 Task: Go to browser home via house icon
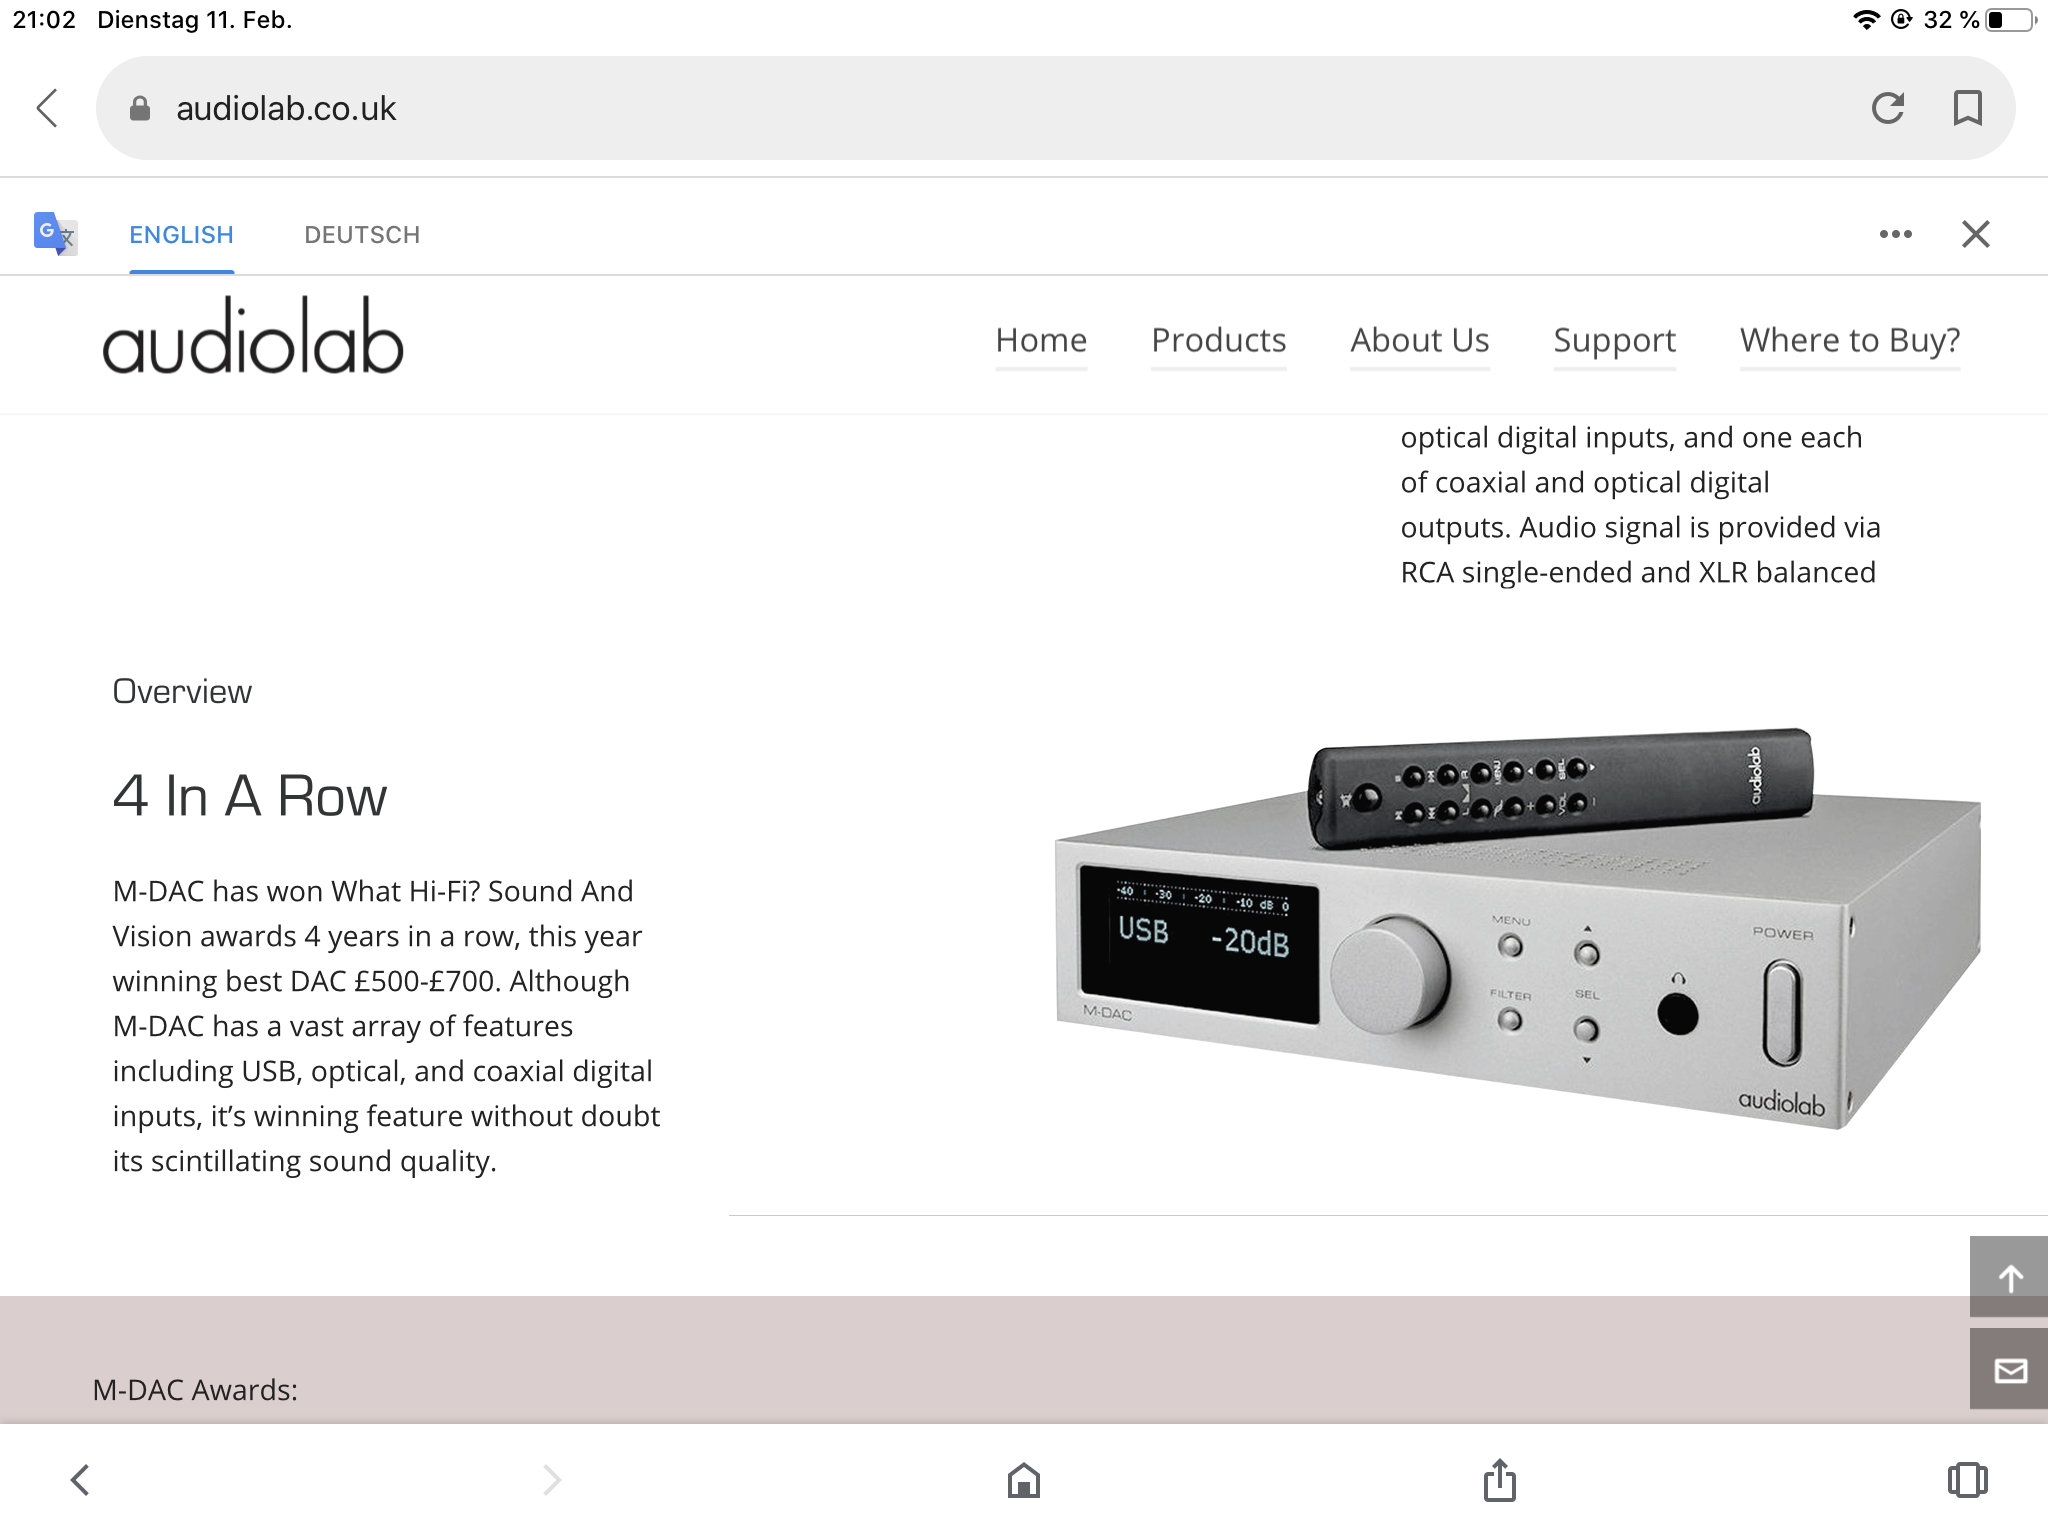tap(1024, 1480)
